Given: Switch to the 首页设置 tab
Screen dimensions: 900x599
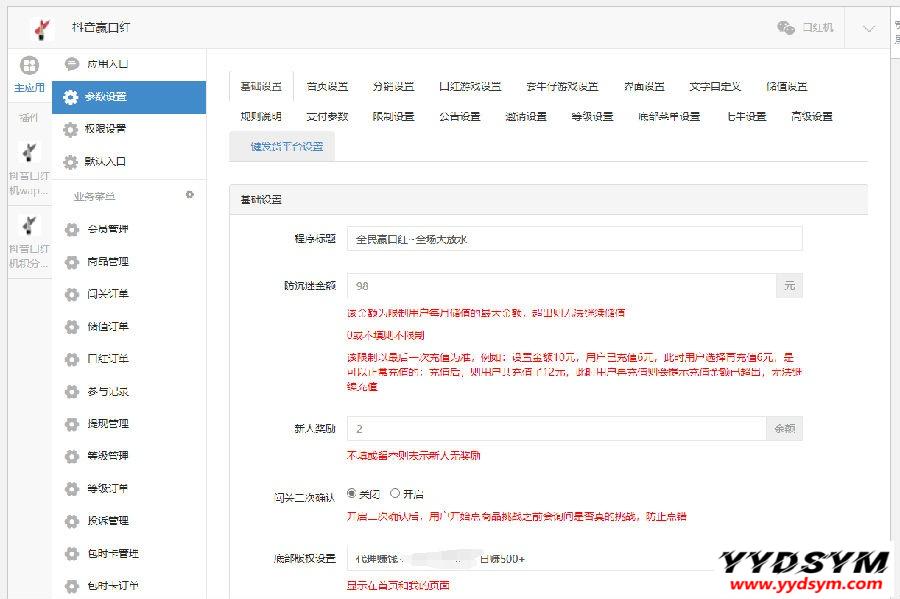Looking at the screenshot, I should click(327, 87).
